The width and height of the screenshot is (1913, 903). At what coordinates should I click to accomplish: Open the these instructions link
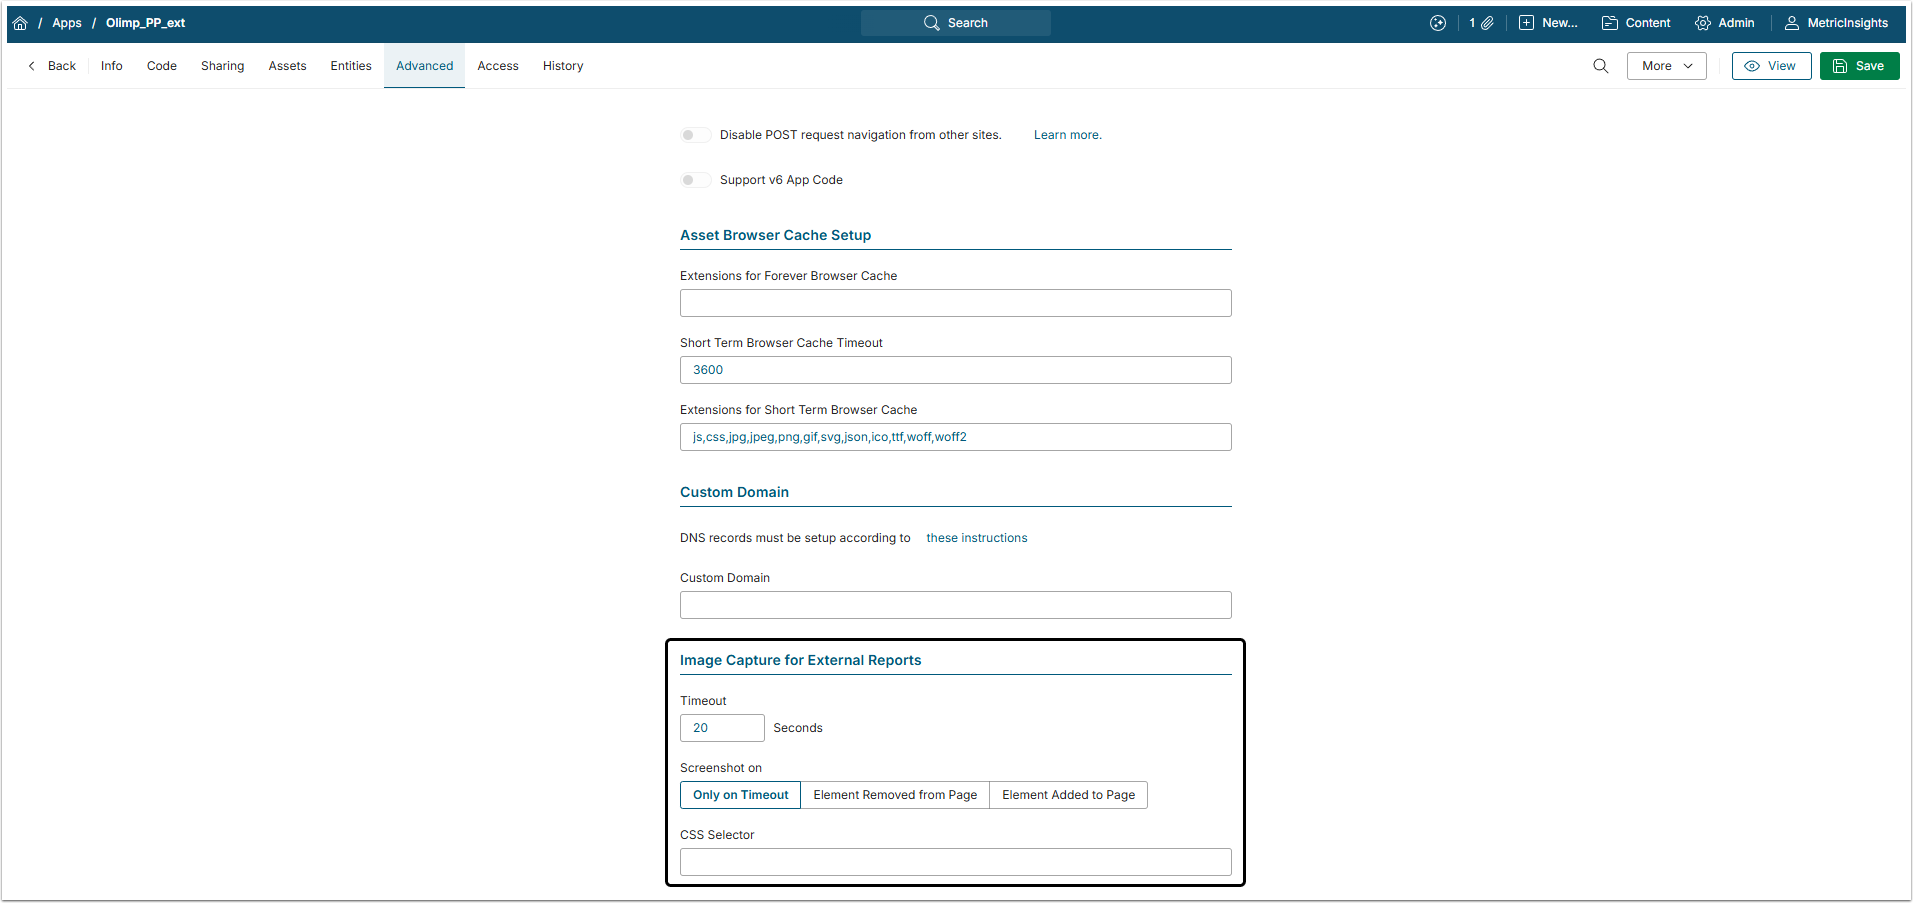(976, 538)
